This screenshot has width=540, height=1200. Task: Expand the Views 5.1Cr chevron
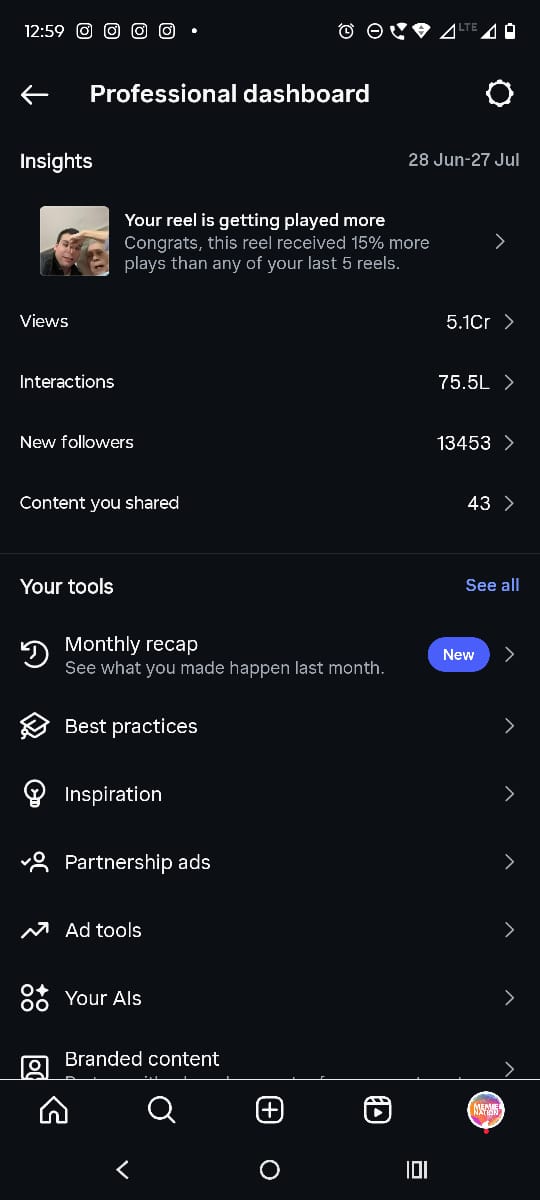509,322
